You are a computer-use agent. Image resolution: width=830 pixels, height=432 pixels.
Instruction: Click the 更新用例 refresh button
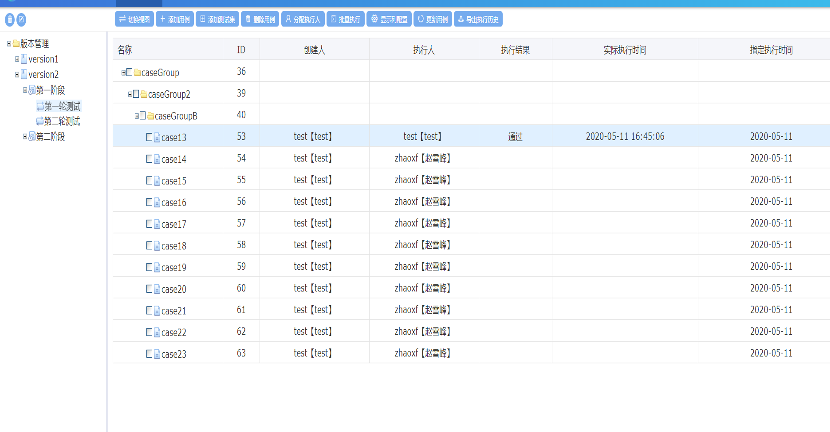click(431, 19)
